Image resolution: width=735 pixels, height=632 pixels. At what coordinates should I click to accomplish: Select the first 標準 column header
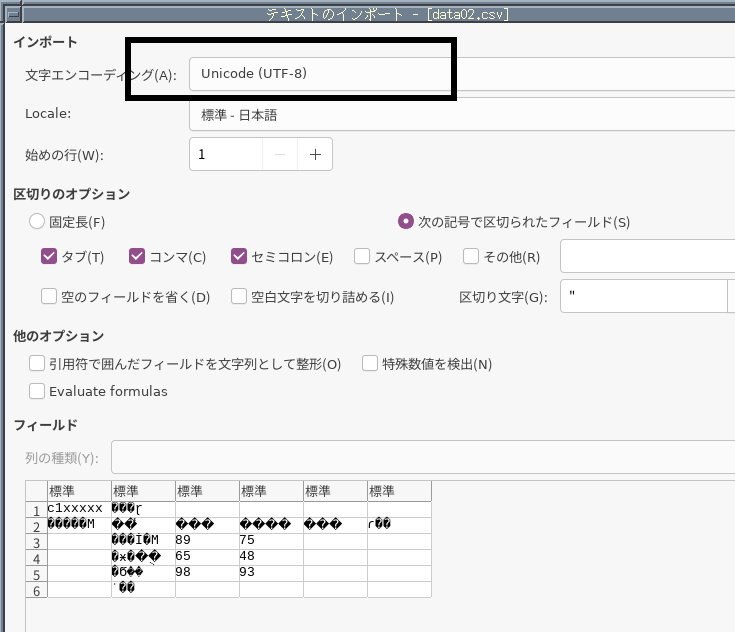point(79,491)
